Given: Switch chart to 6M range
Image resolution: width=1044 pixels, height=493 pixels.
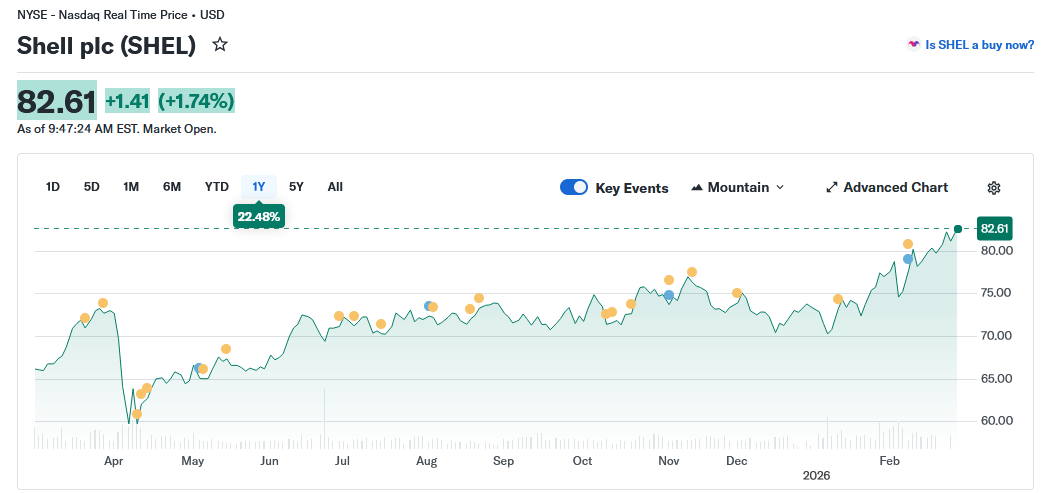Looking at the screenshot, I should tap(172, 187).
